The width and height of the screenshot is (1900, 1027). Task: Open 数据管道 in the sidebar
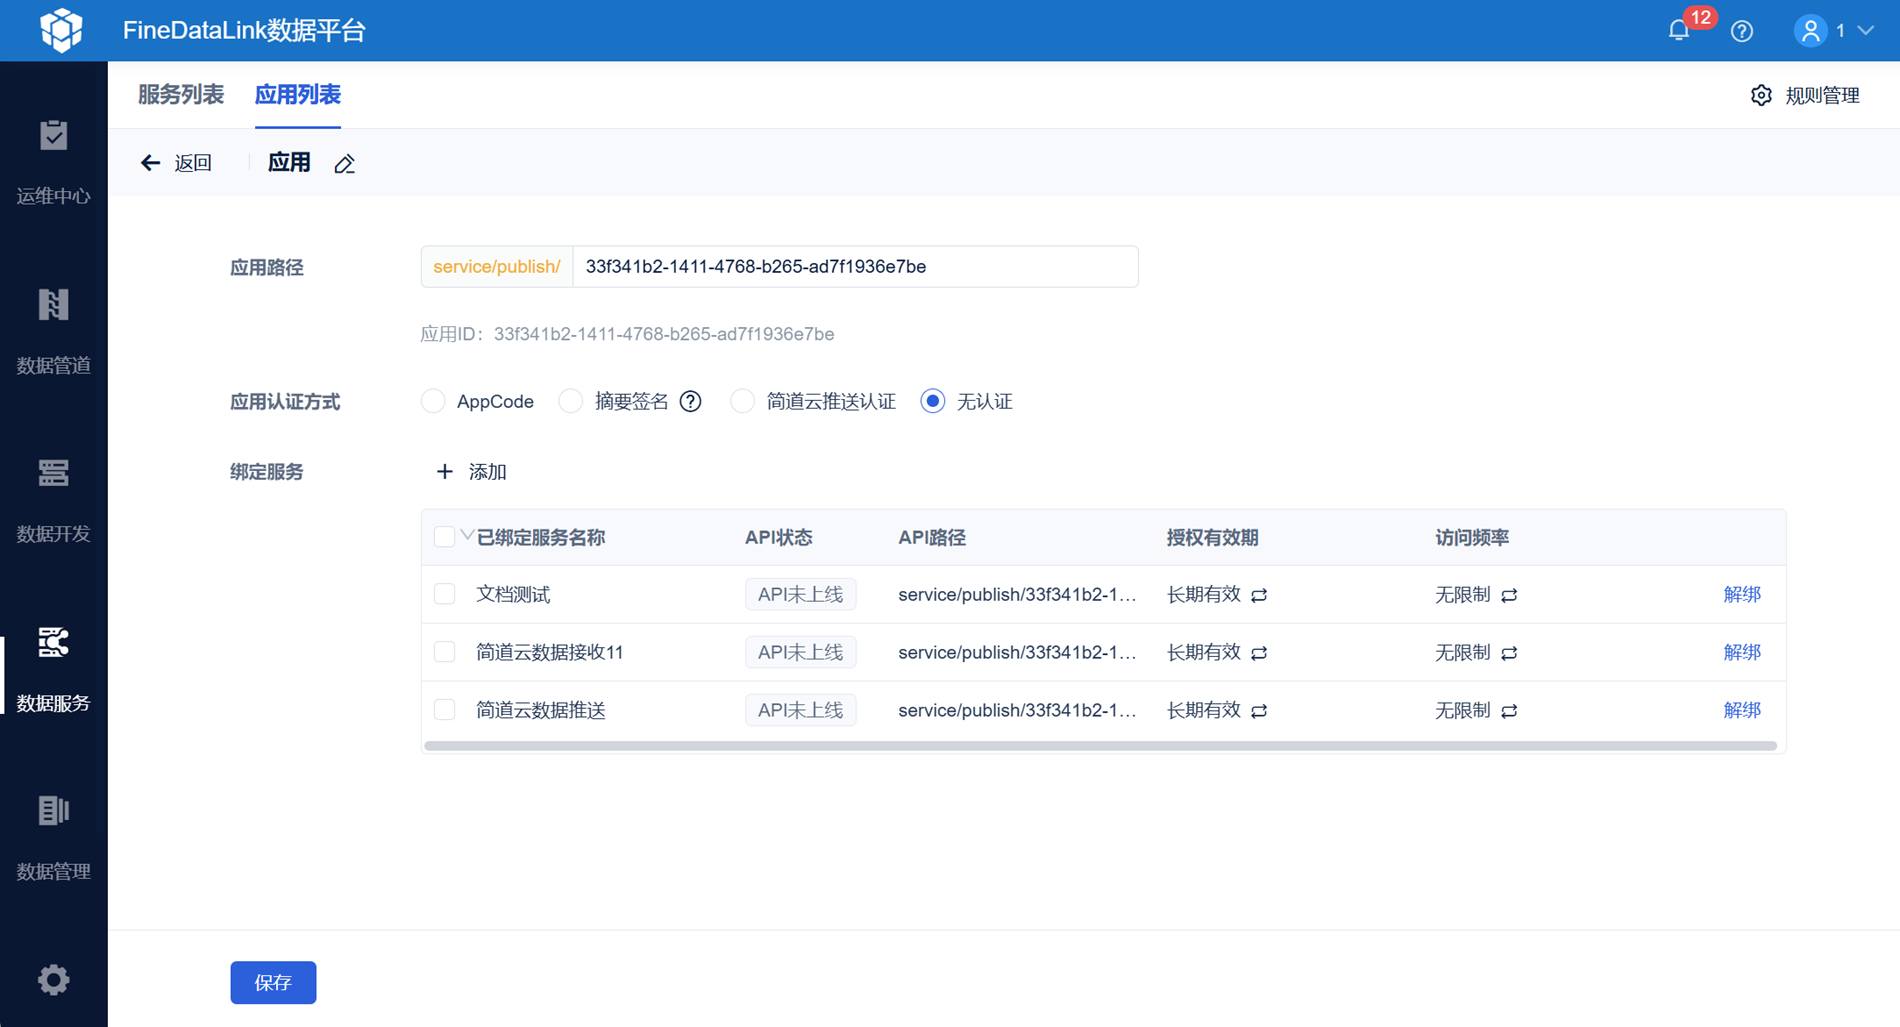pos(54,331)
